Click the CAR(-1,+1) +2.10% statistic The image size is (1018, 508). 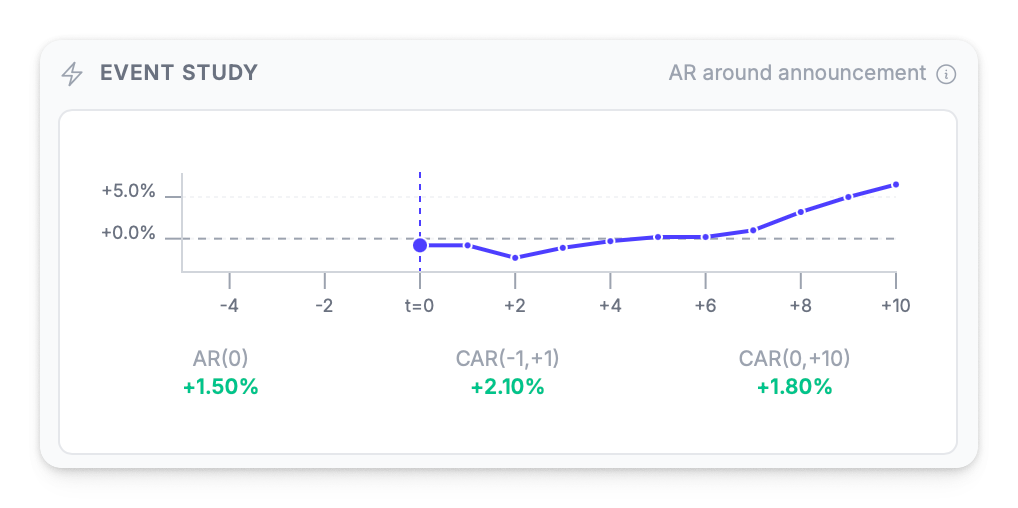[507, 373]
